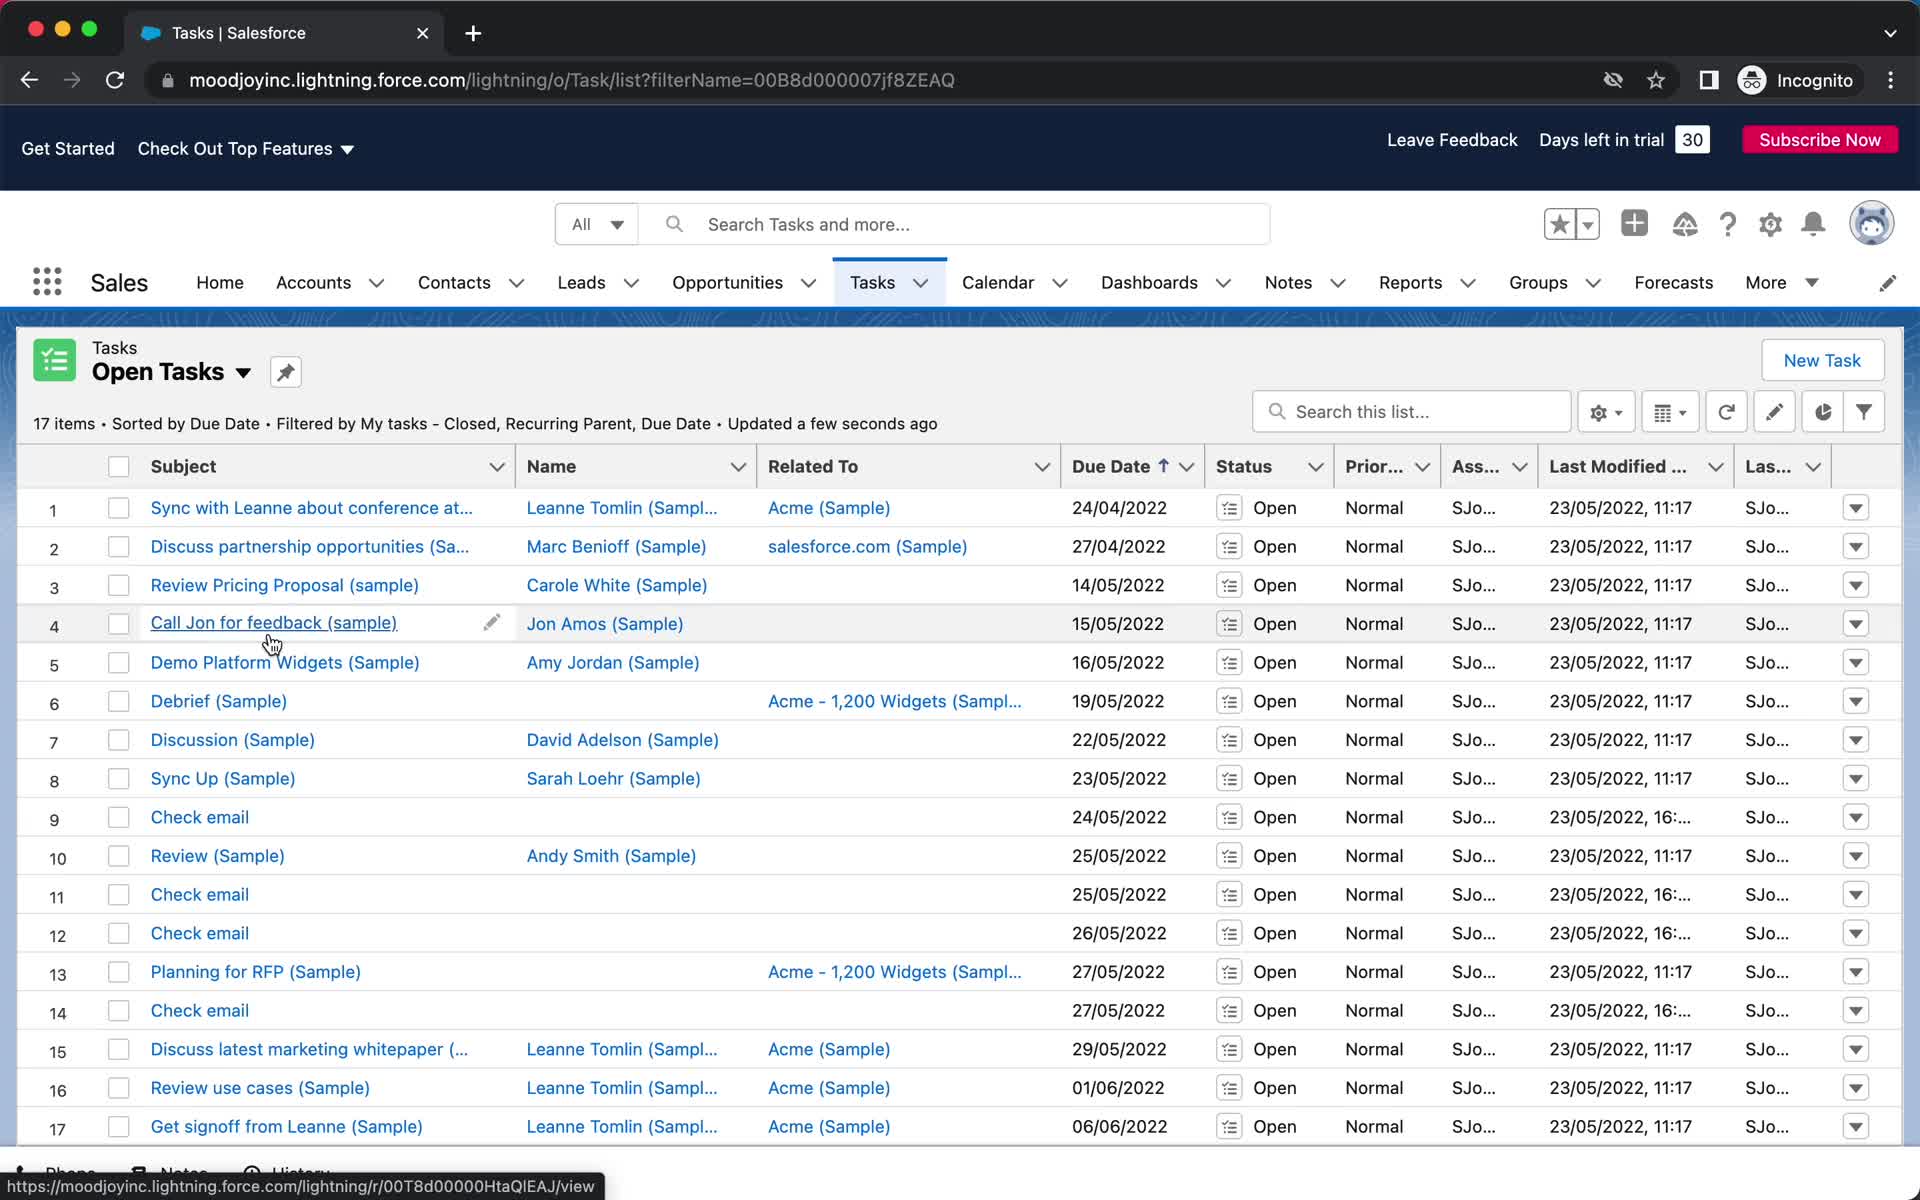
Task: Switch to the Contacts tab
Action: 454,283
